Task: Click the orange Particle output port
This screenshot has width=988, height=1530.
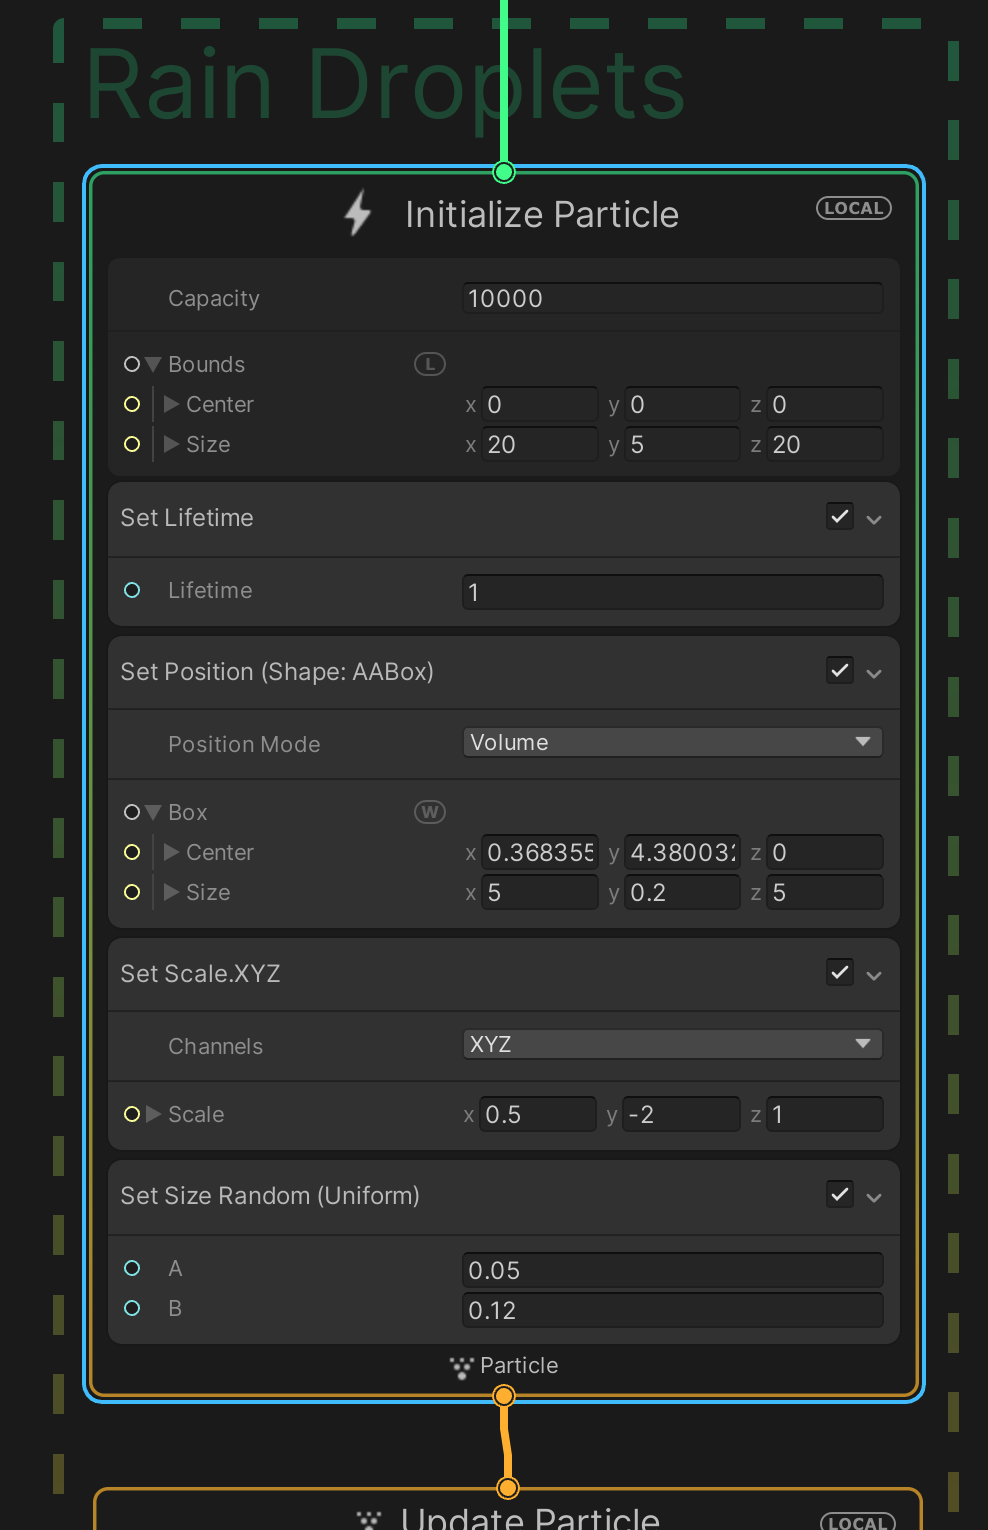Action: (x=504, y=1395)
